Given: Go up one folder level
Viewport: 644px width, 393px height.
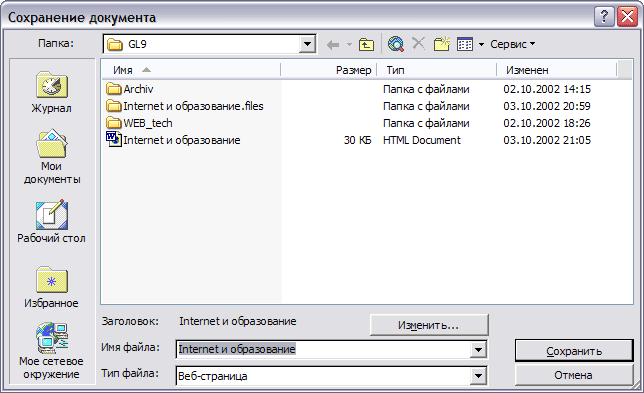Looking at the screenshot, I should point(366,44).
